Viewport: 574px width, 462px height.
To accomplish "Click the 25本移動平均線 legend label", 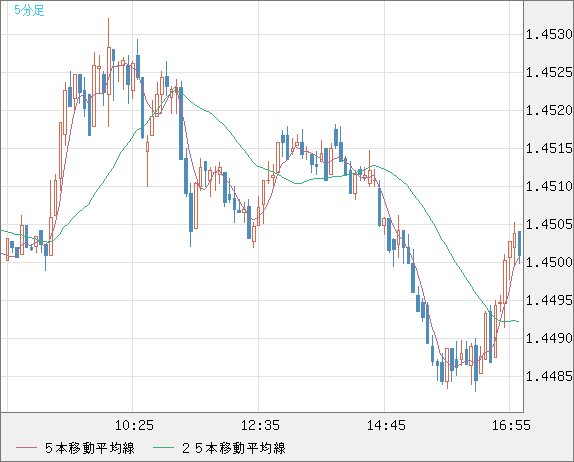I will [234, 448].
